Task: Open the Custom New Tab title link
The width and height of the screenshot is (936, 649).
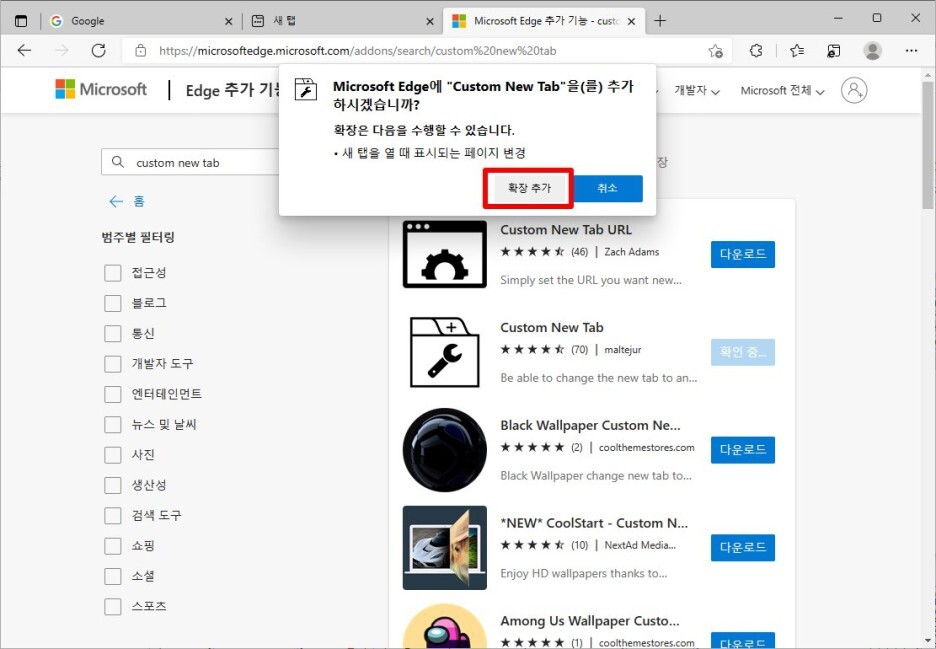Action: pos(552,328)
